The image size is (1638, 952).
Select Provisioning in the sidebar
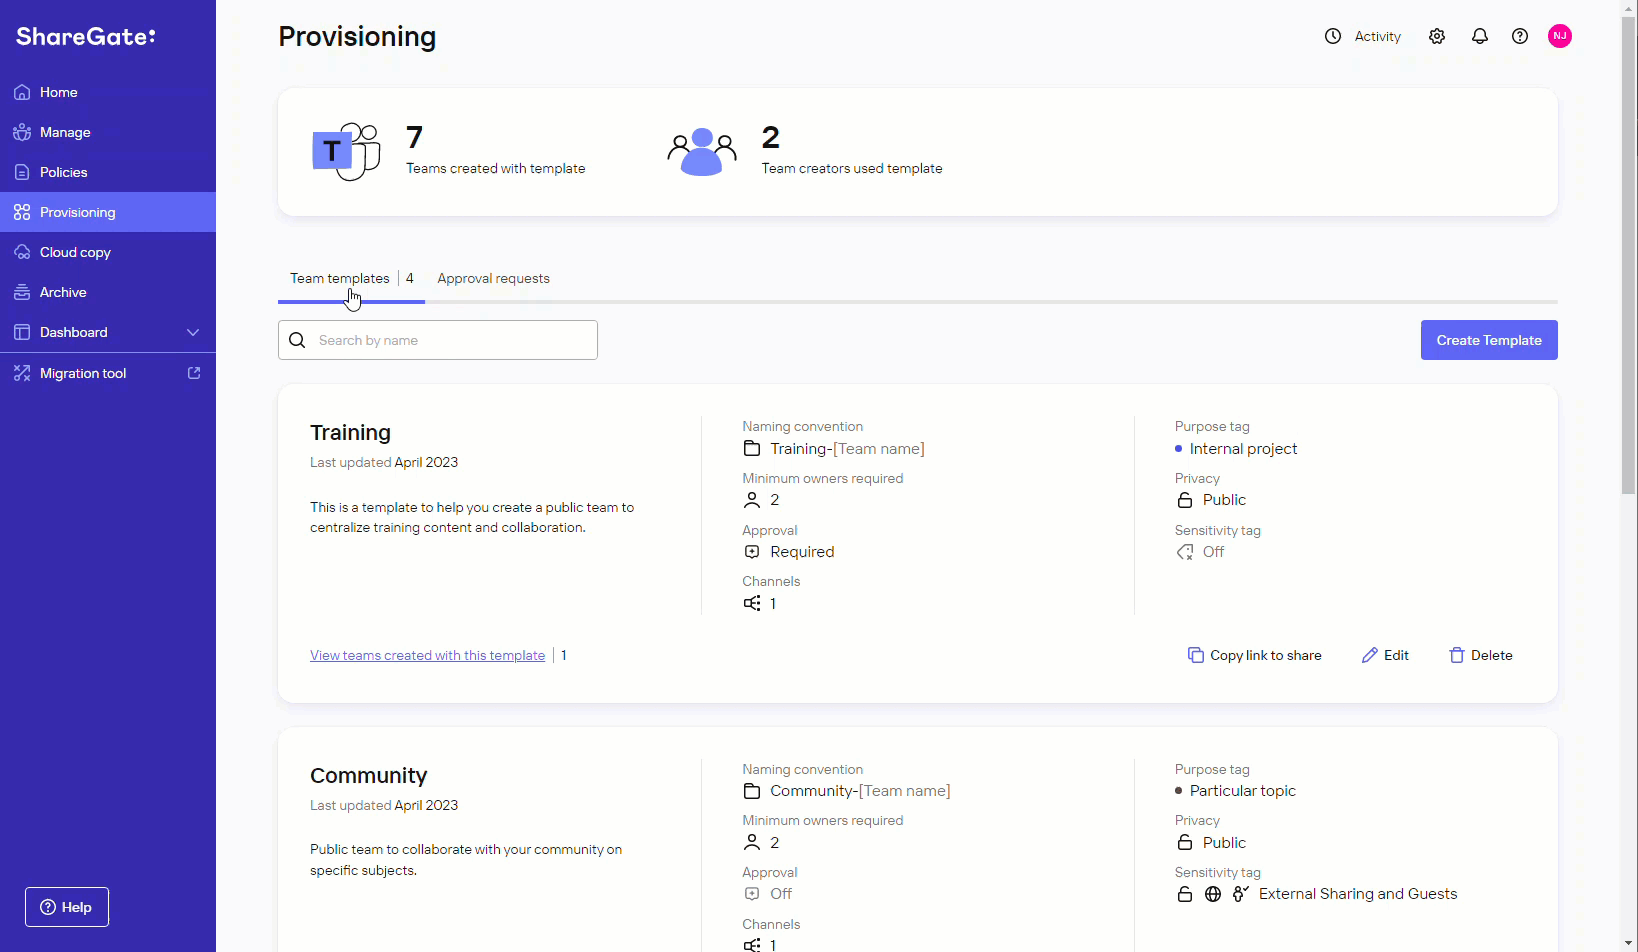click(108, 212)
